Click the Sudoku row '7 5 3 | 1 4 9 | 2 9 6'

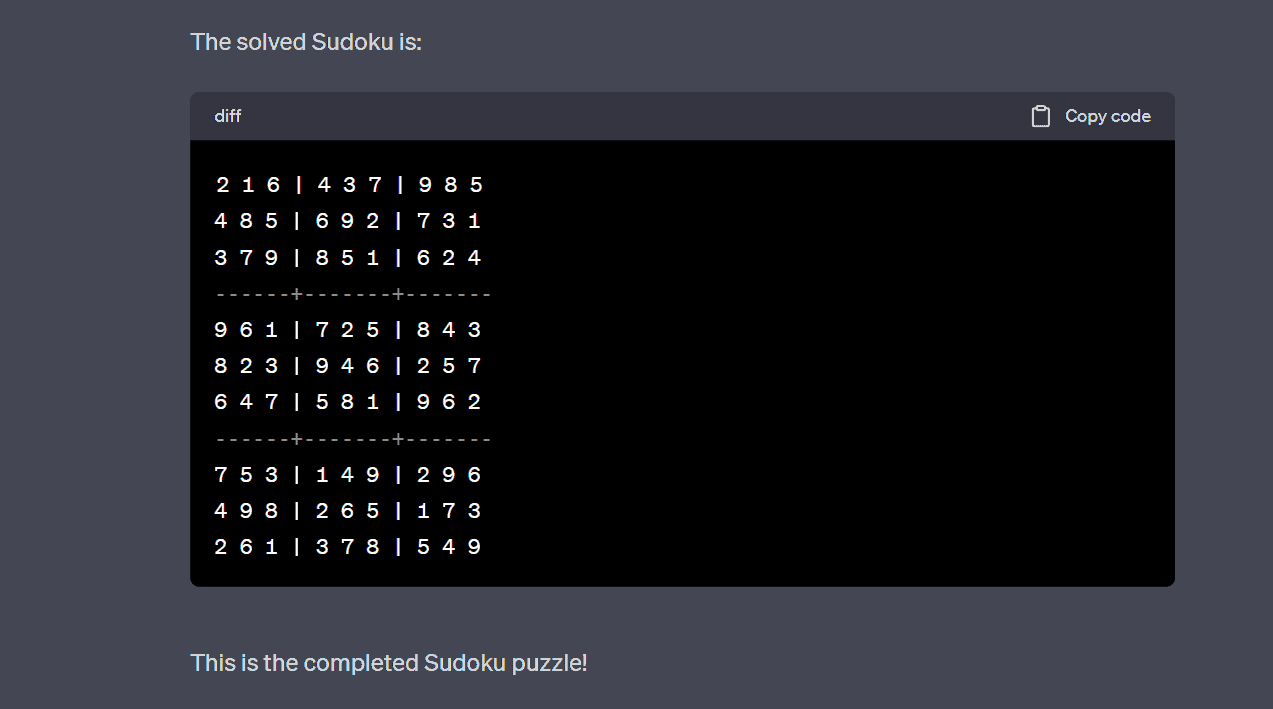pos(348,475)
